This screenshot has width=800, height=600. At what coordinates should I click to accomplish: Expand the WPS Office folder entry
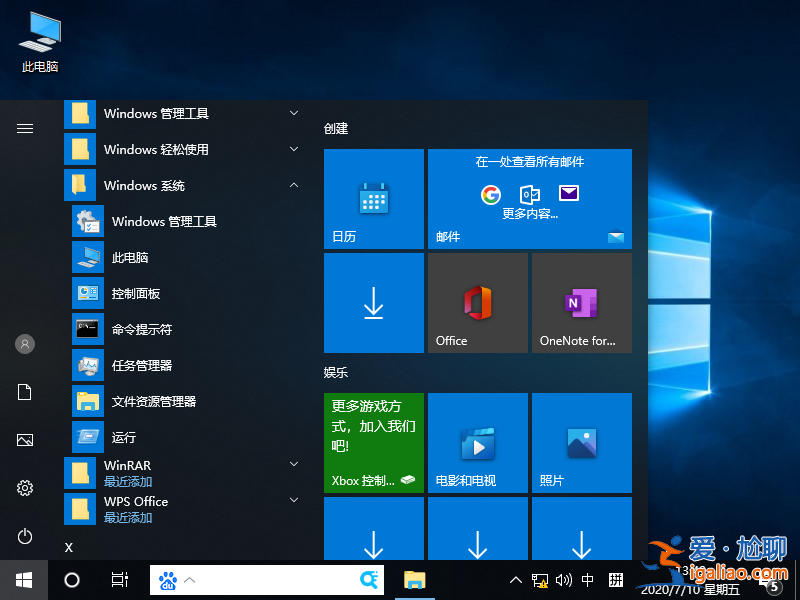[x=293, y=501]
